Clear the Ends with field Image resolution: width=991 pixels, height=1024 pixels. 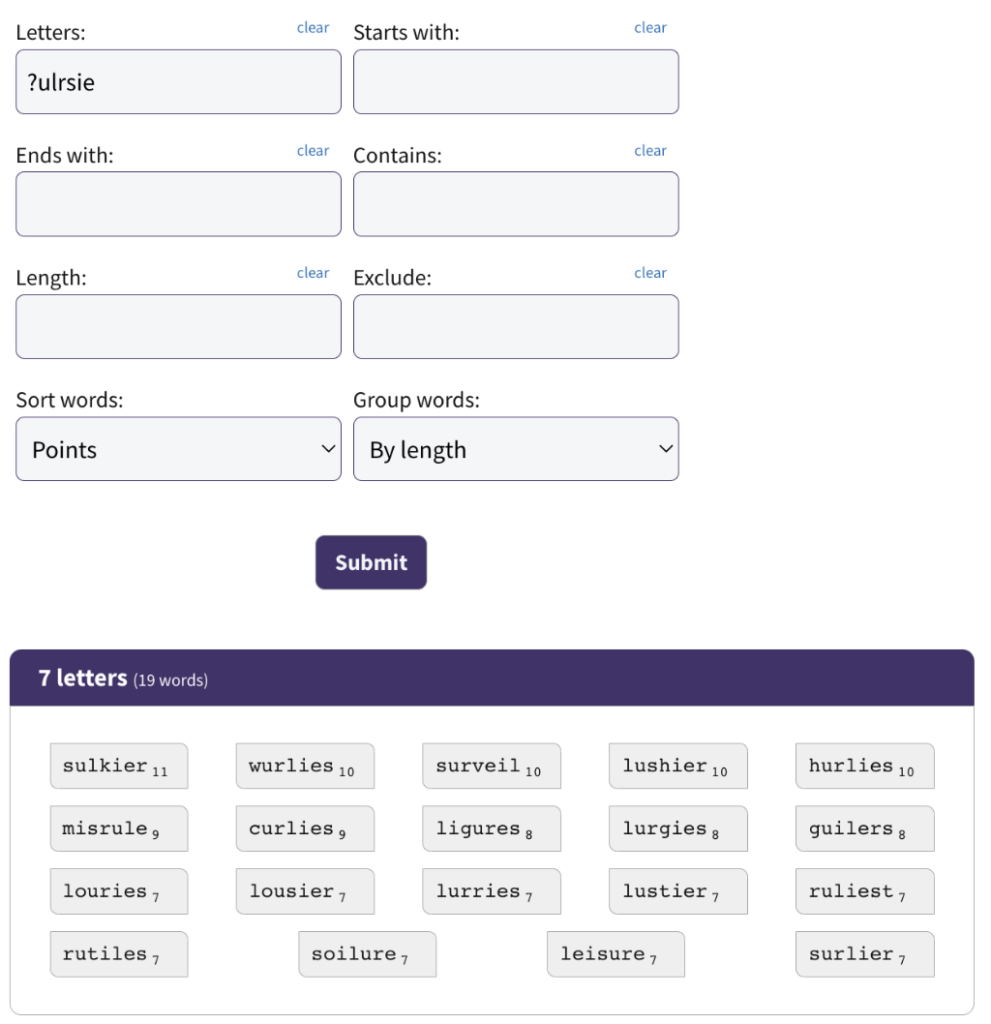pos(313,150)
